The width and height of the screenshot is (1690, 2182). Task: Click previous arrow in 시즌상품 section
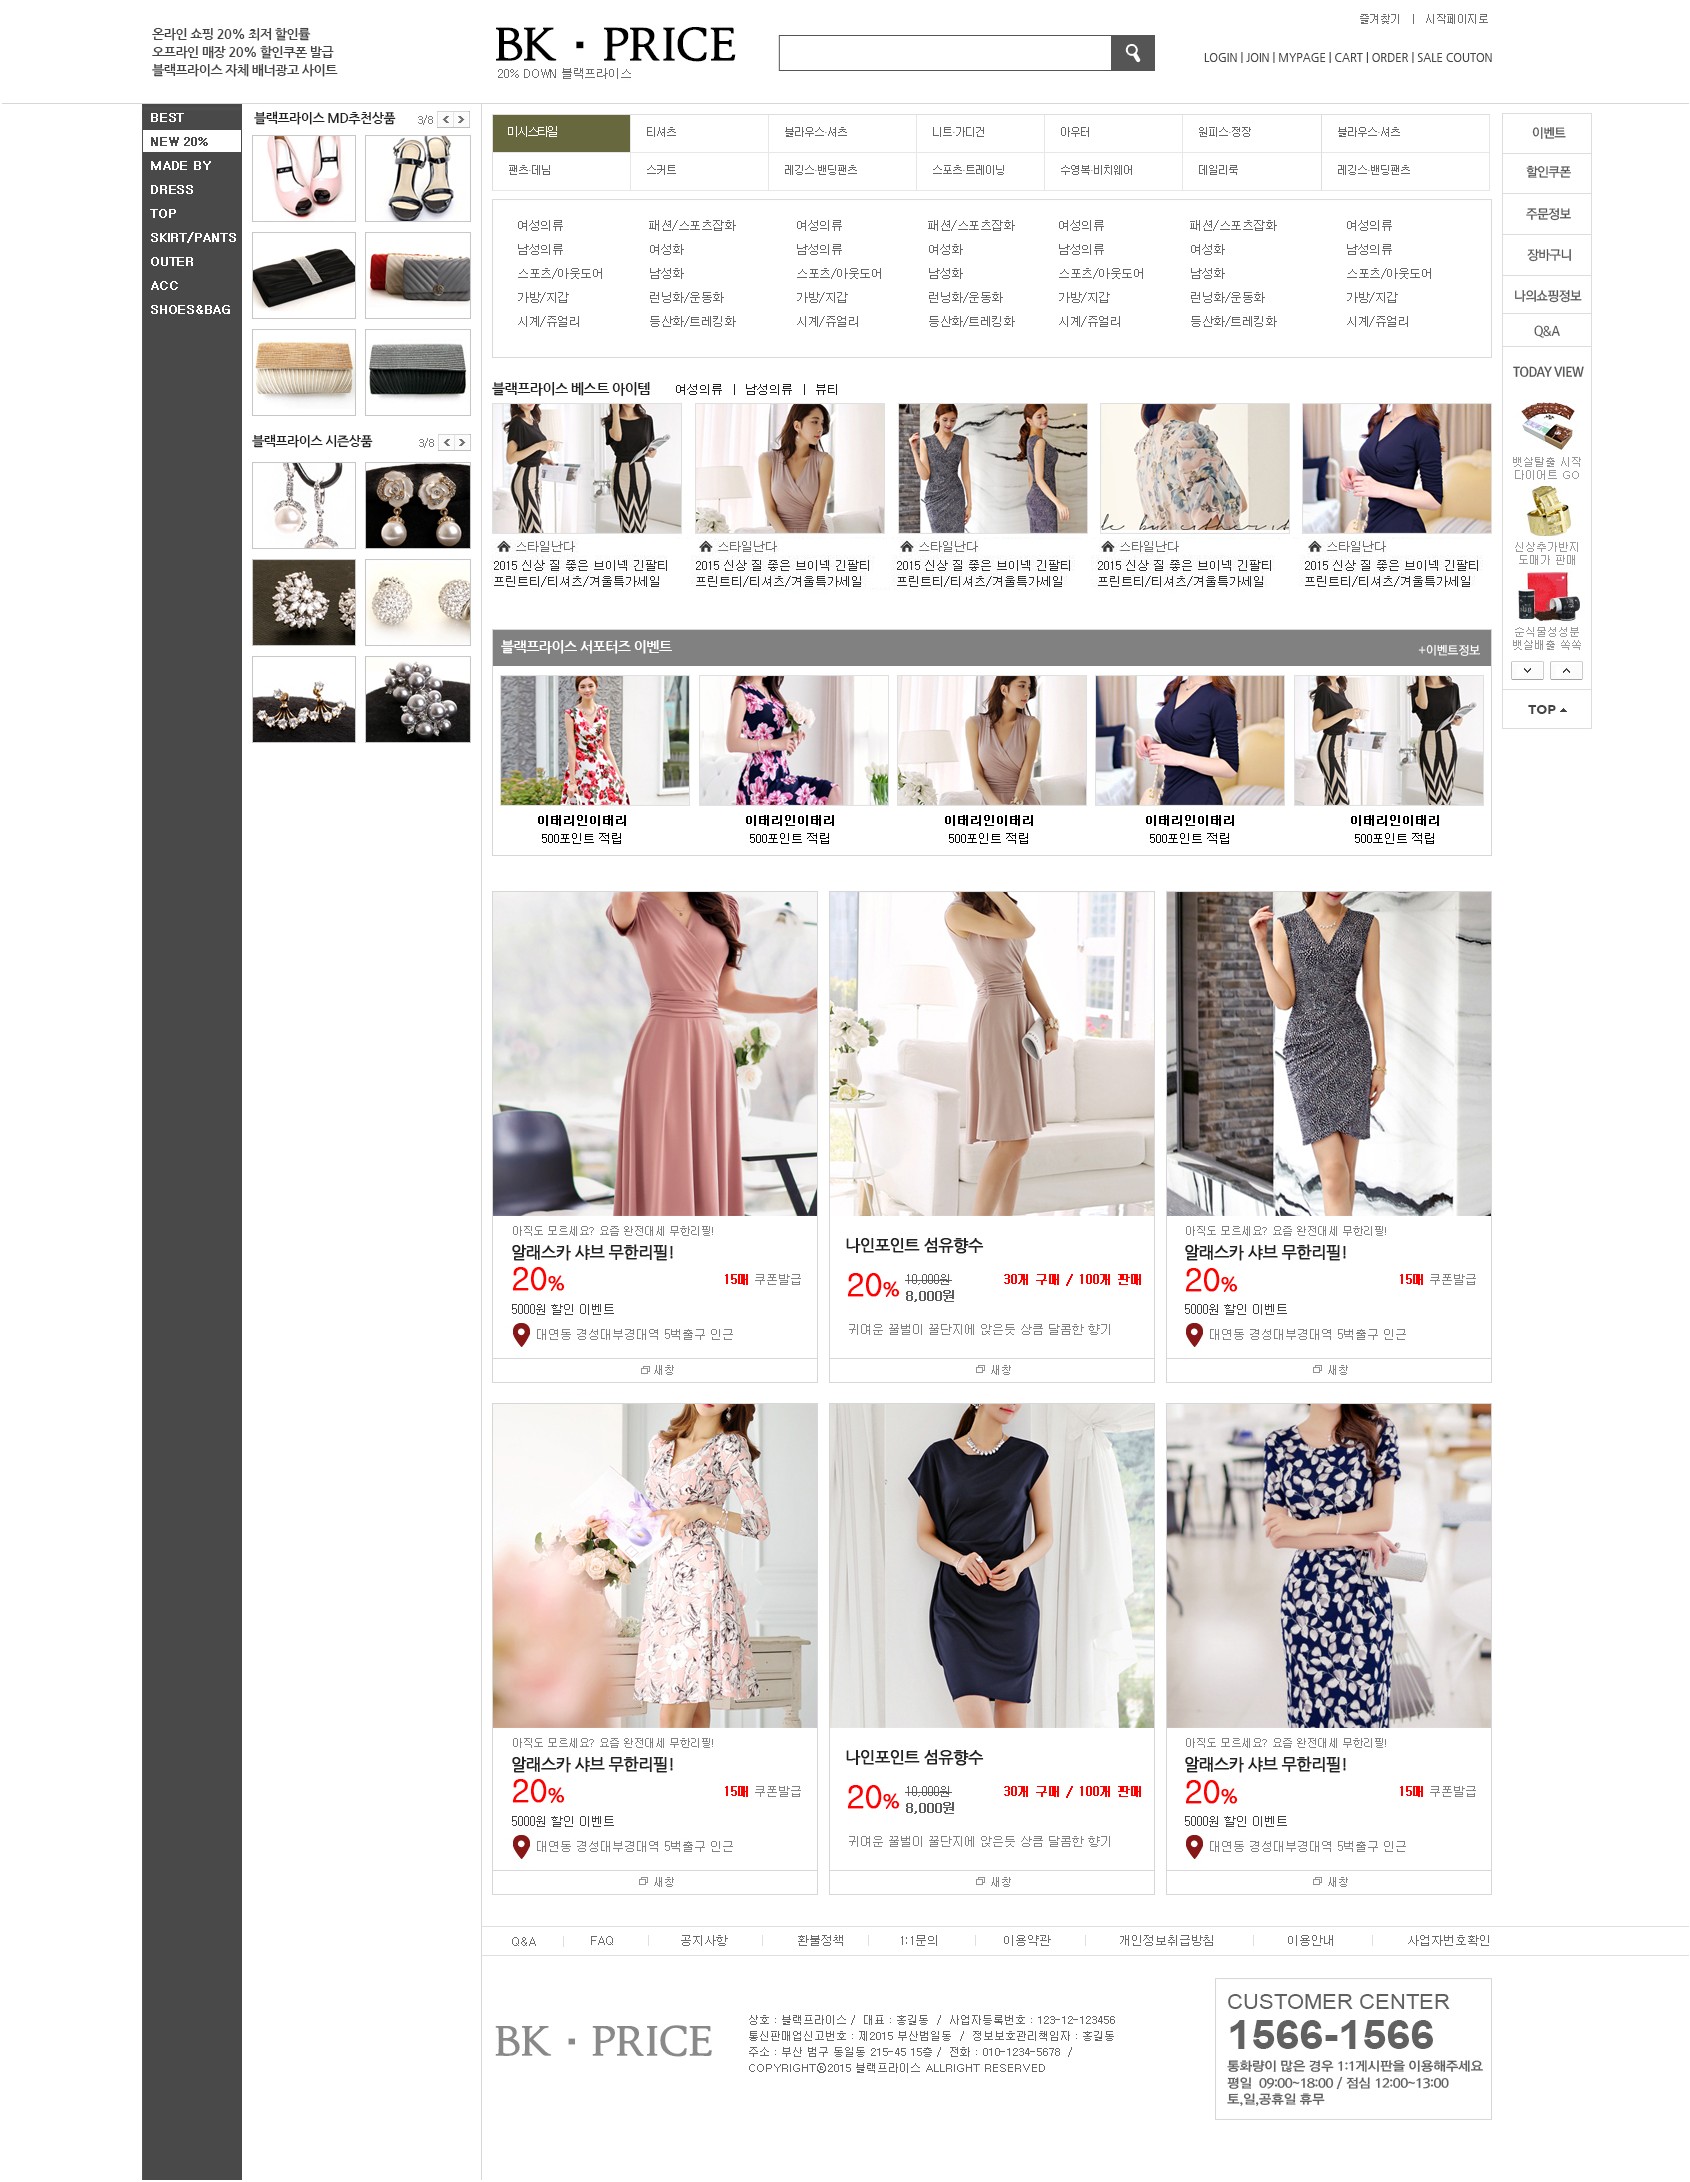(447, 442)
